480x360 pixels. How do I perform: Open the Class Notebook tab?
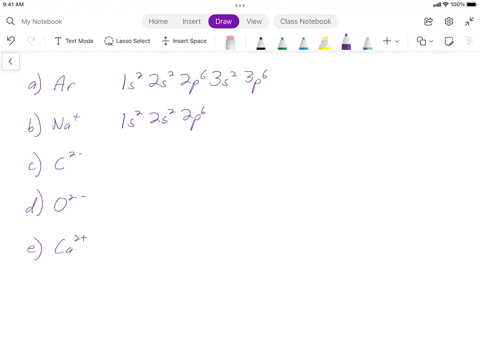click(306, 21)
